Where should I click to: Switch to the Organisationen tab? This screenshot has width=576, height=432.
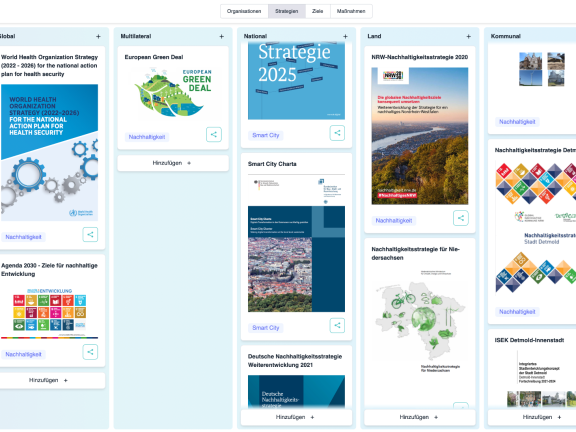(x=244, y=11)
